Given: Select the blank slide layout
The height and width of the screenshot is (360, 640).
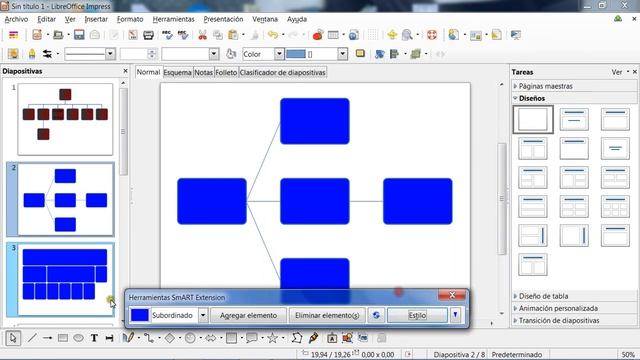Looking at the screenshot, I should click(x=533, y=119).
